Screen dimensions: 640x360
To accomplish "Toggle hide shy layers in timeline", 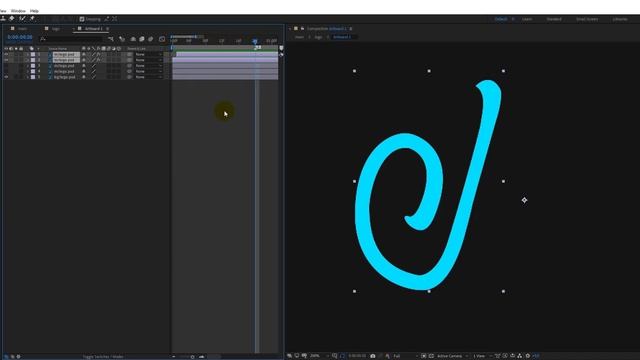I will 133,39.
